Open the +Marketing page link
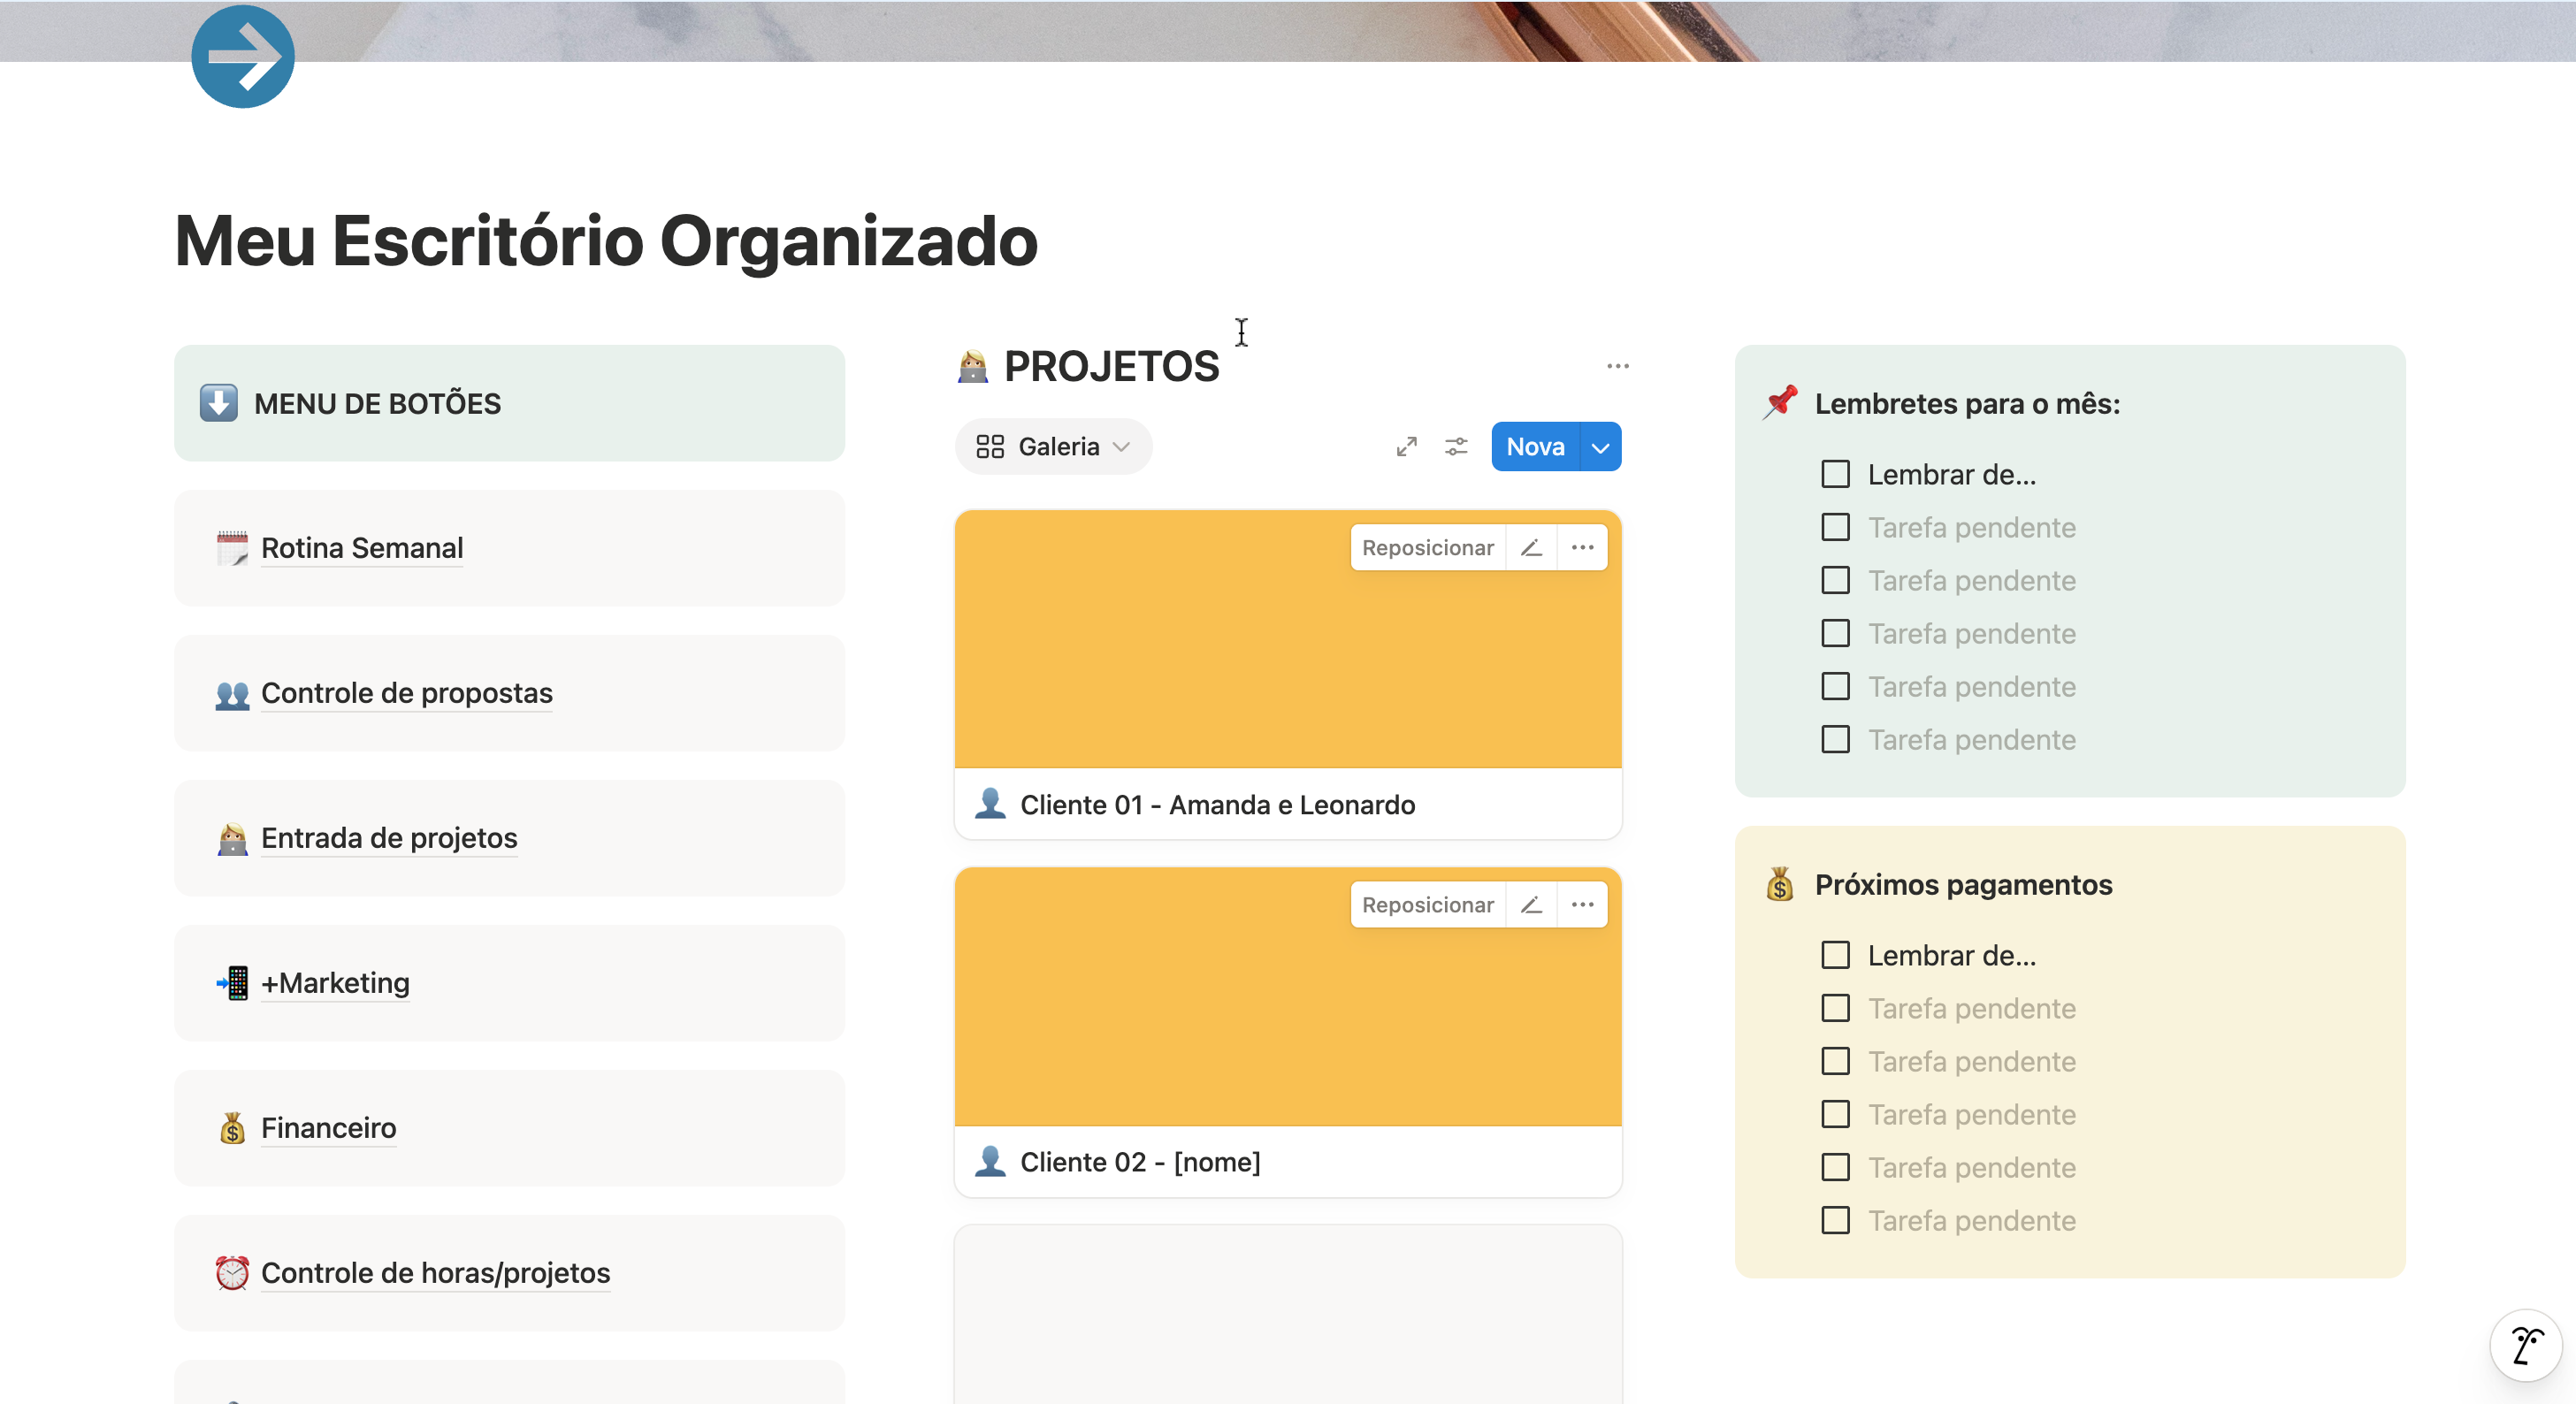This screenshot has width=2576, height=1404. tap(335, 983)
